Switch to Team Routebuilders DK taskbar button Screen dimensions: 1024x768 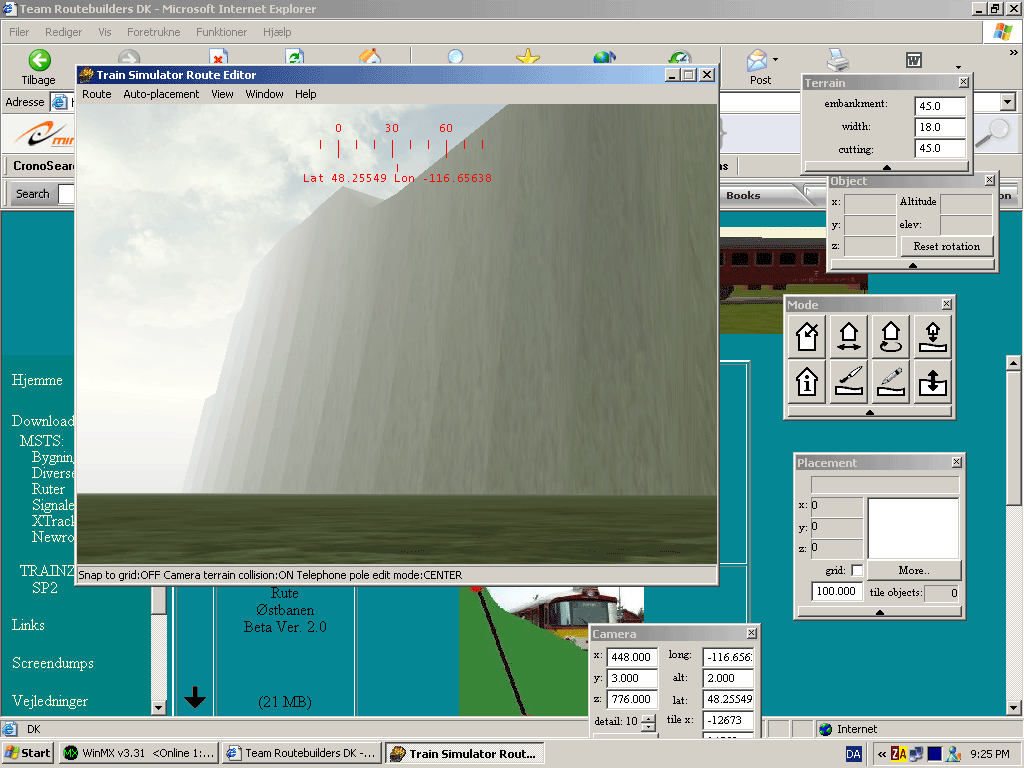coord(302,753)
